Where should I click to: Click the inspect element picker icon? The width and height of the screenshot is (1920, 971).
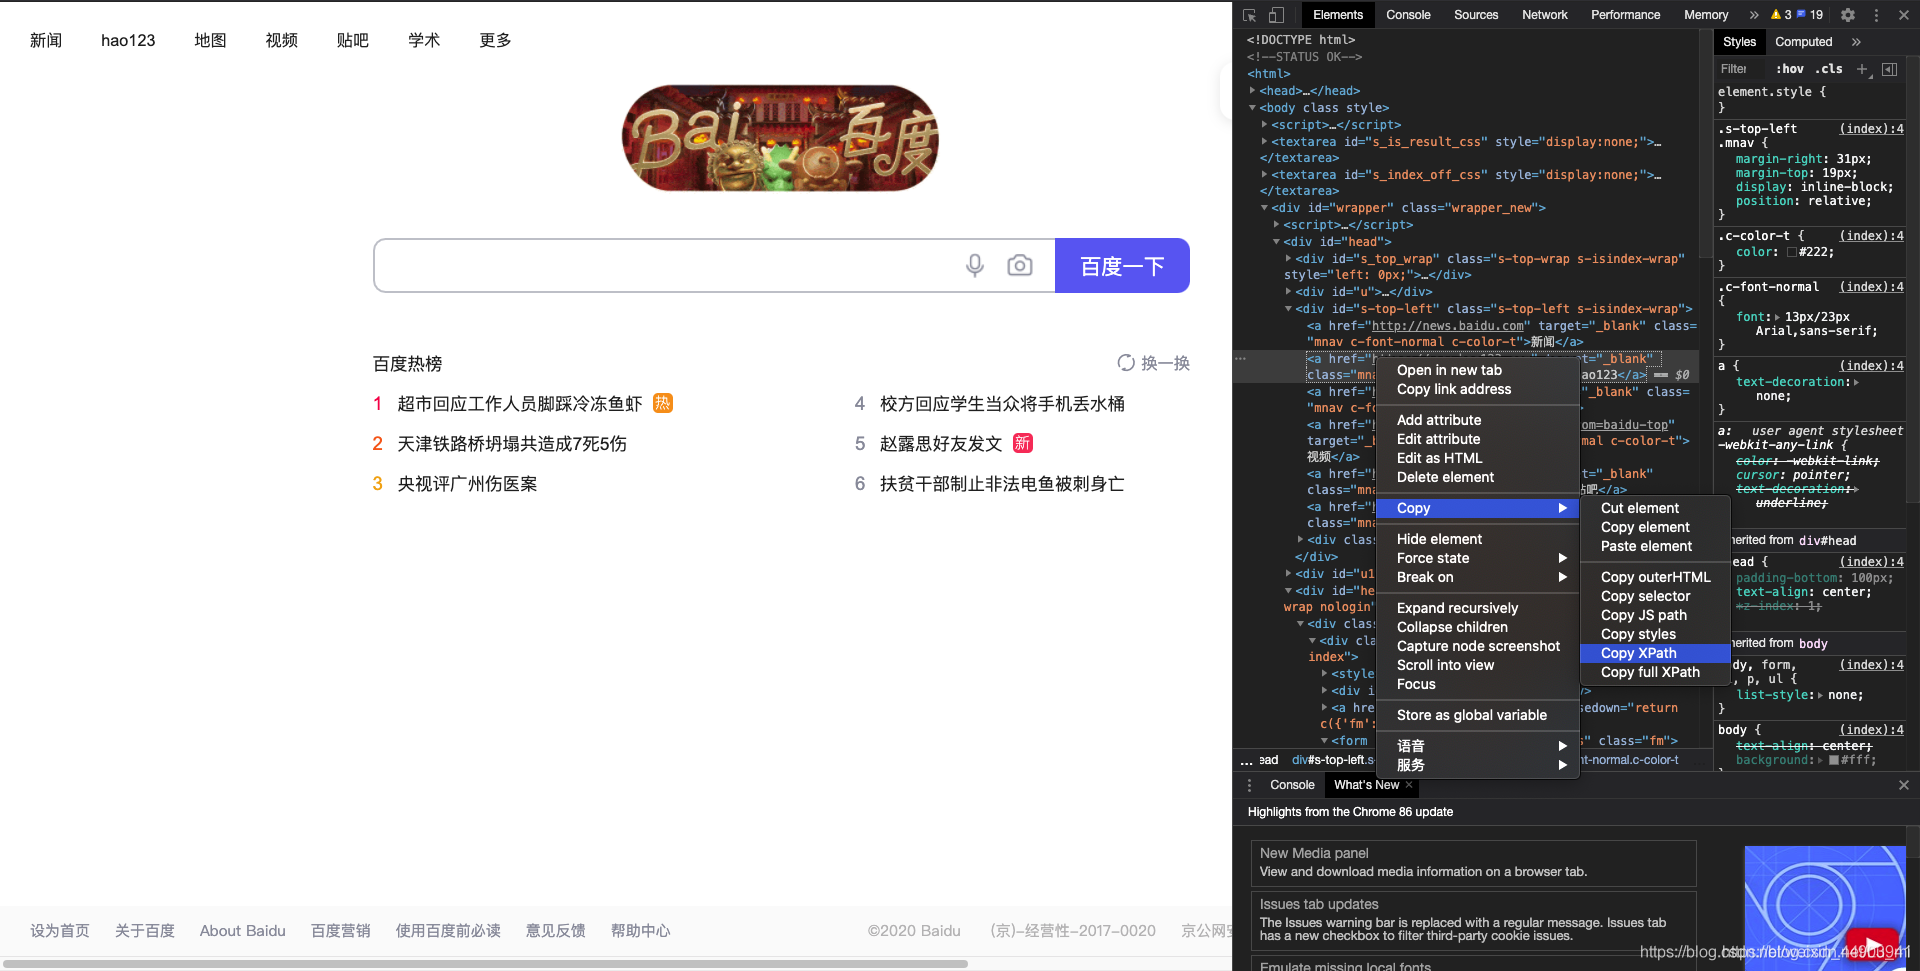click(1249, 15)
